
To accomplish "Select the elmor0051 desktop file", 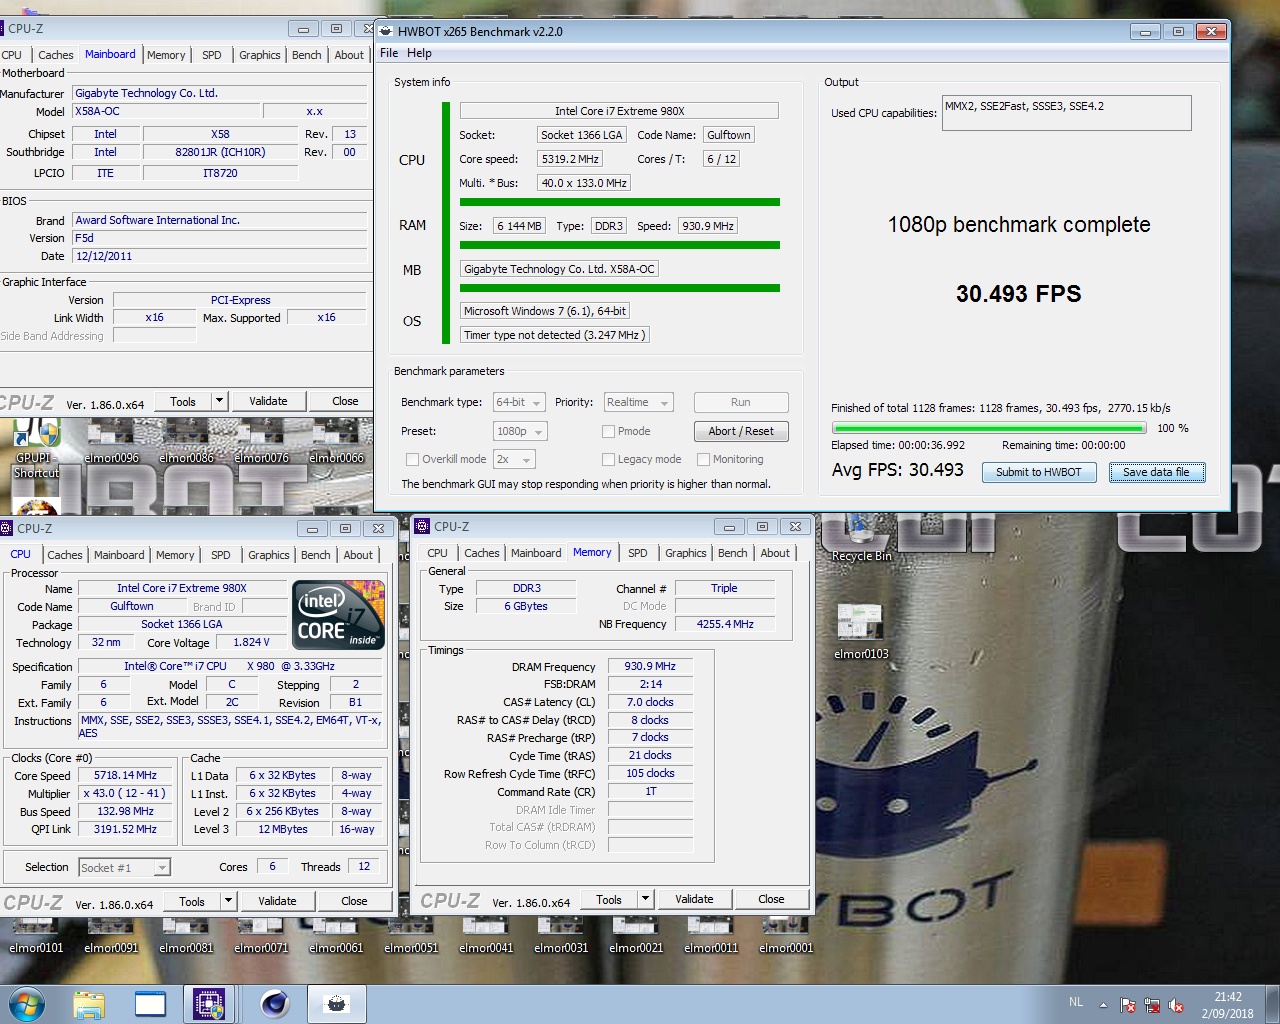I will click(x=411, y=935).
